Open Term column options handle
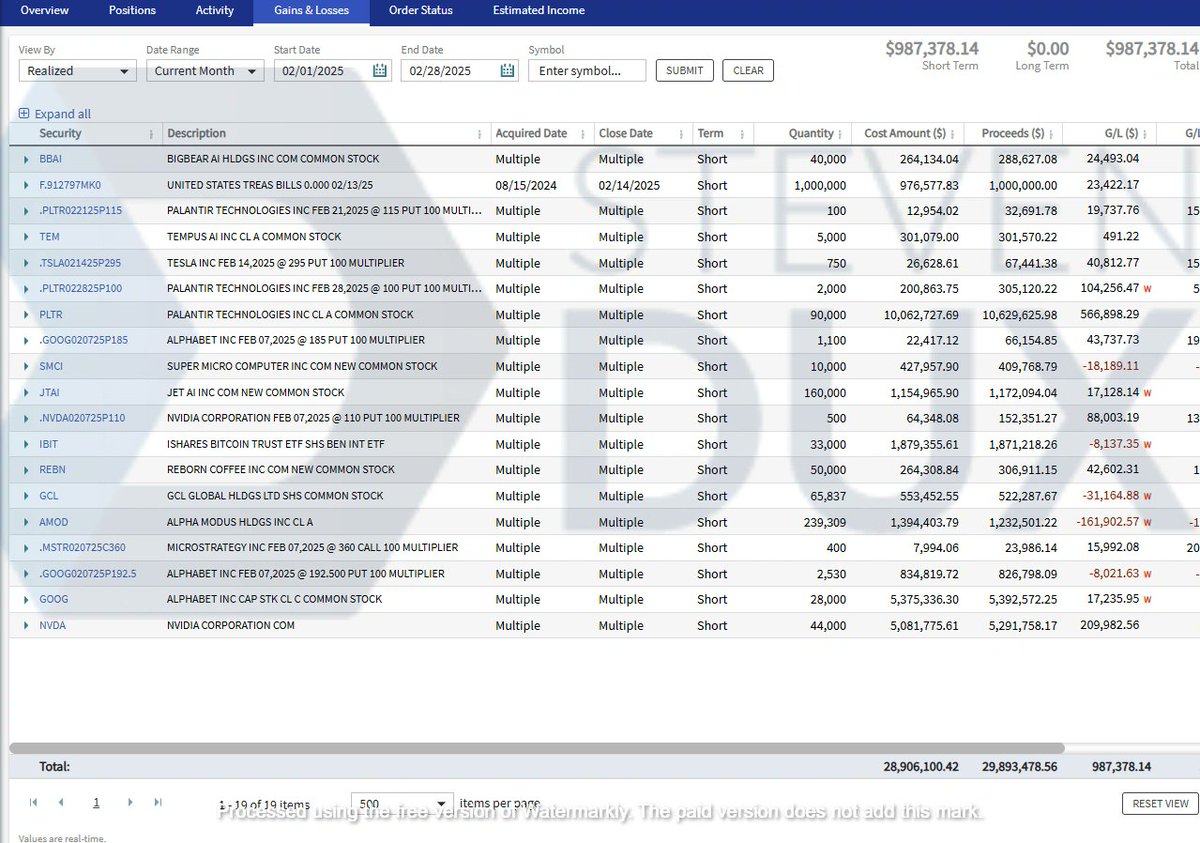Screen dimensions: 1200x843 click(744, 134)
